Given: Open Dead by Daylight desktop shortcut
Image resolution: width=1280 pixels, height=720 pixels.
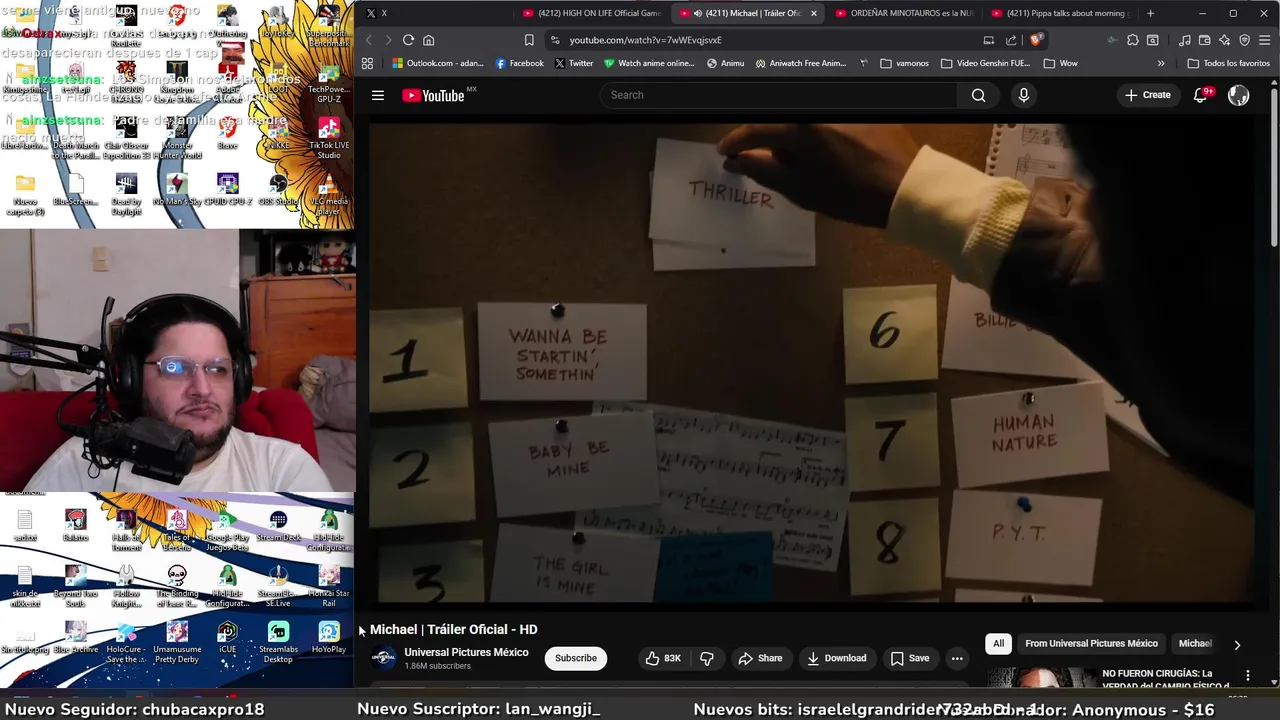Looking at the screenshot, I should (x=126, y=194).
